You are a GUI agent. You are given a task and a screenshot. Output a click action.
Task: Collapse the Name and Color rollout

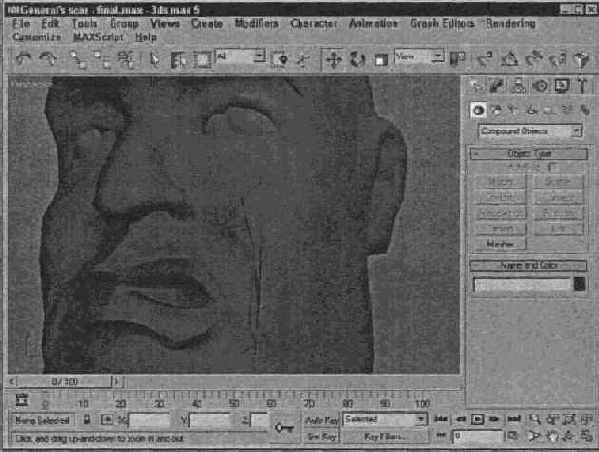pos(528,265)
